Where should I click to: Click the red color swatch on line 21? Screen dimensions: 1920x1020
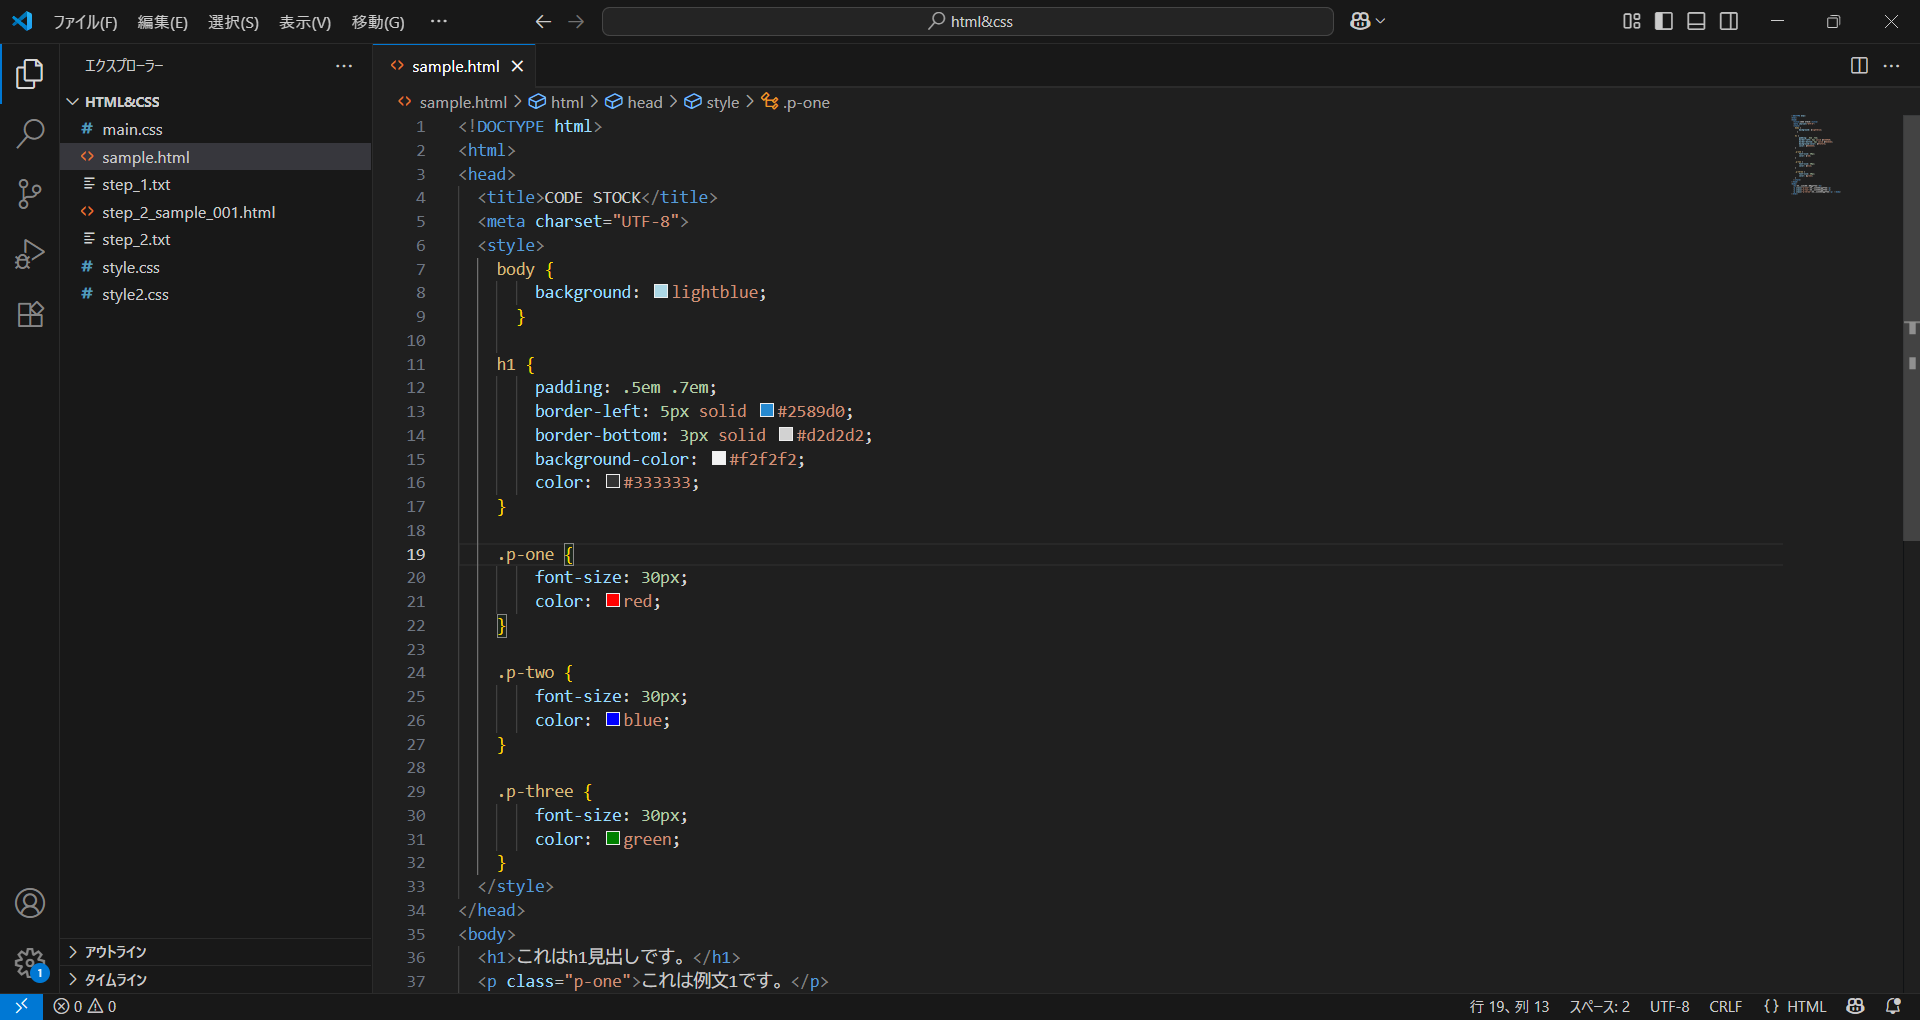pyautogui.click(x=613, y=601)
